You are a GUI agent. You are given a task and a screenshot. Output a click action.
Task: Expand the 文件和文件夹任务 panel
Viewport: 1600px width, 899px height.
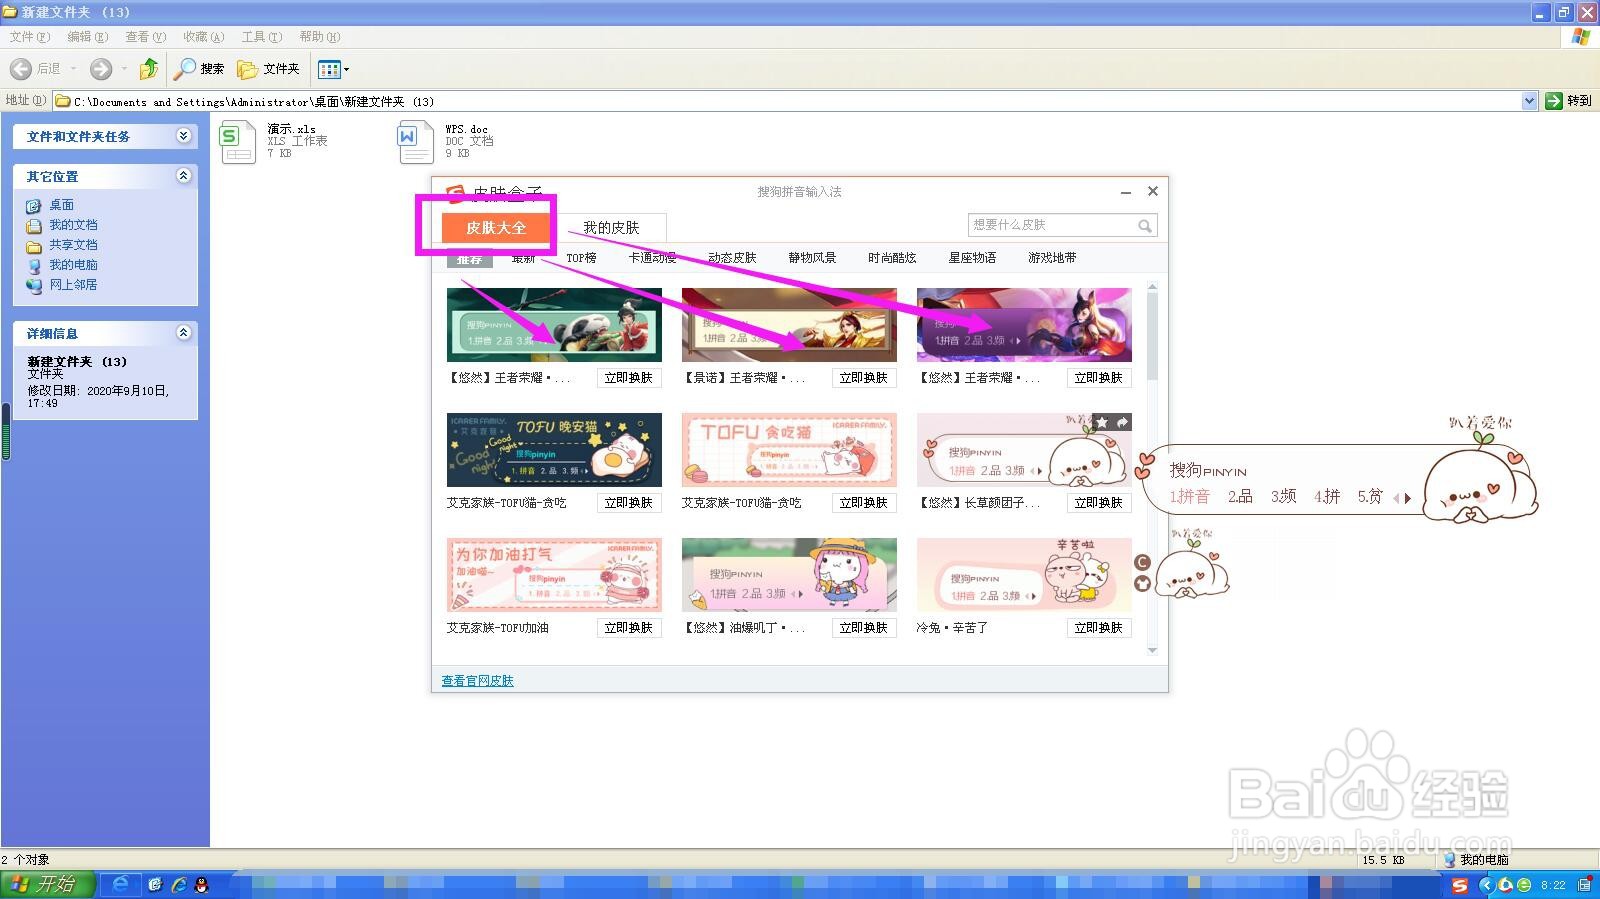pyautogui.click(x=184, y=136)
